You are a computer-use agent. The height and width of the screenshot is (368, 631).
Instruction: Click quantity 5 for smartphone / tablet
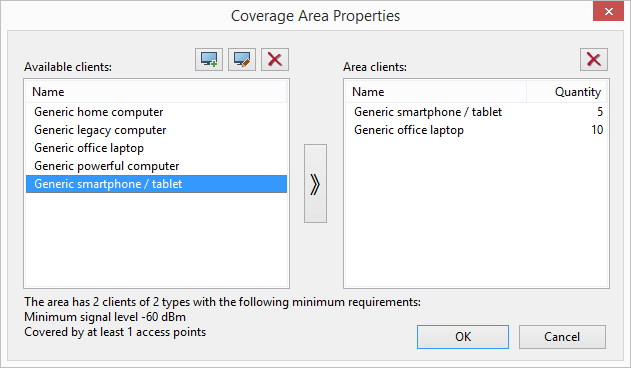[600, 112]
